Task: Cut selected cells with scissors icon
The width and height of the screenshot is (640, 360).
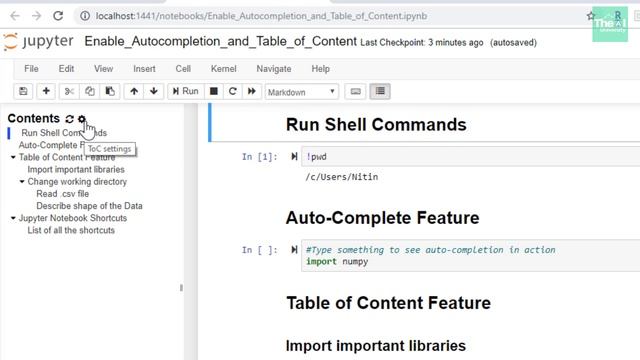Action: tap(69, 91)
